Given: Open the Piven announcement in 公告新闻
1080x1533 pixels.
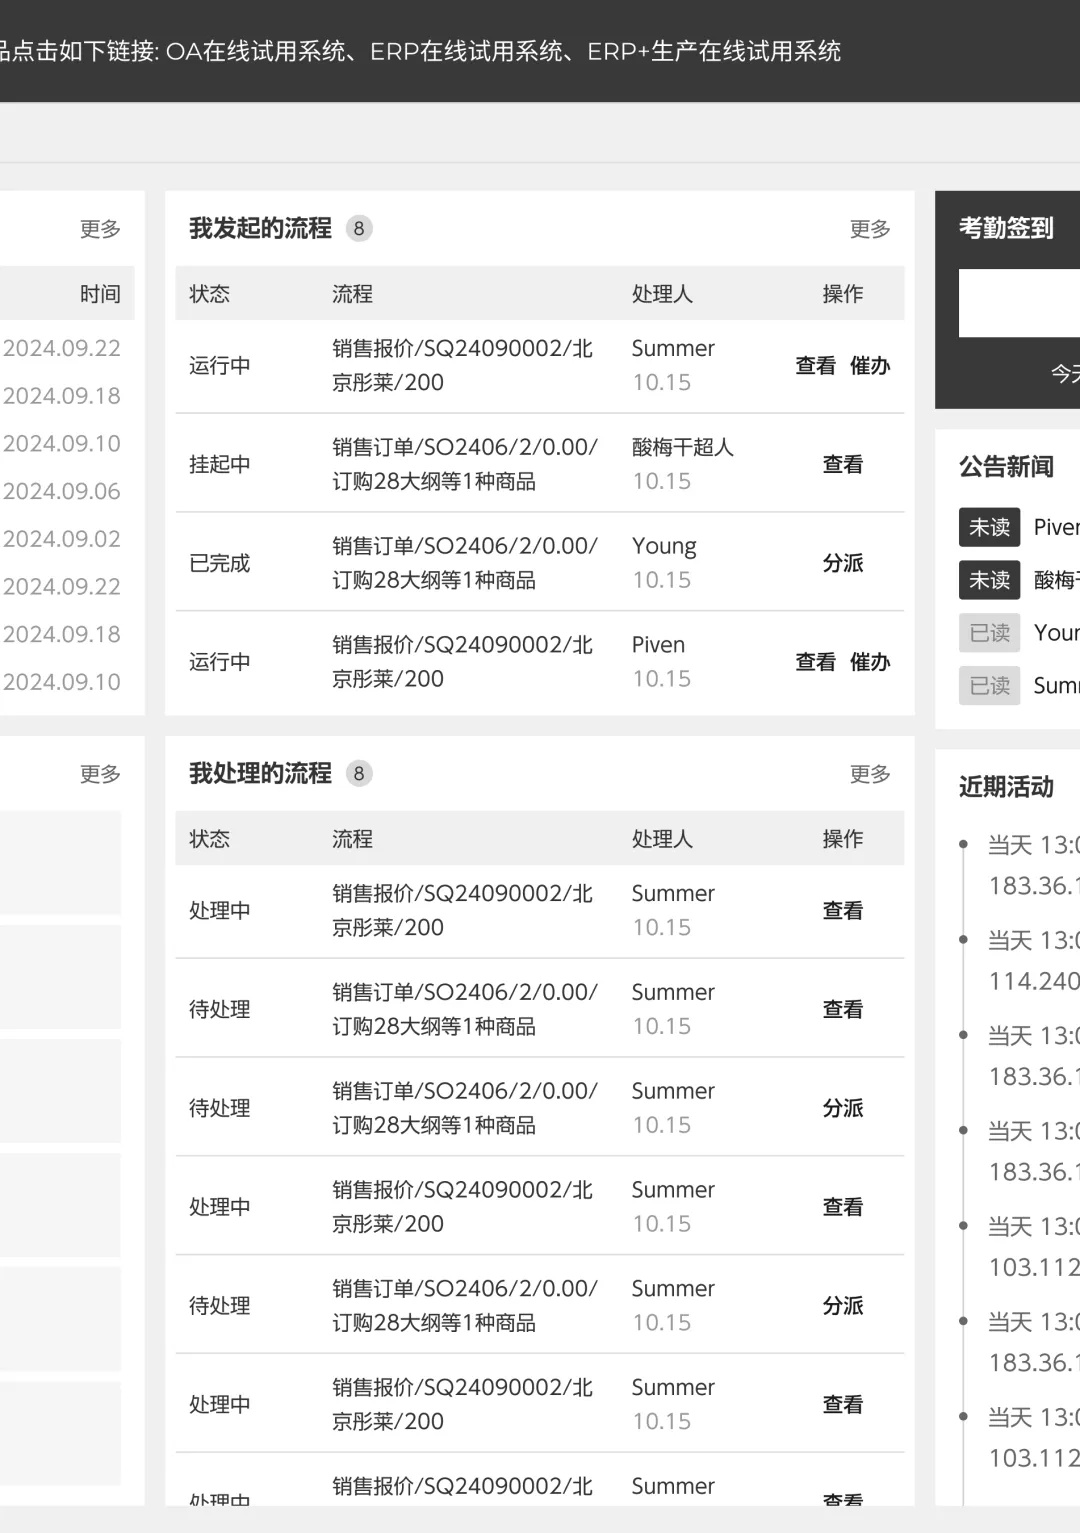Looking at the screenshot, I should click(1056, 527).
